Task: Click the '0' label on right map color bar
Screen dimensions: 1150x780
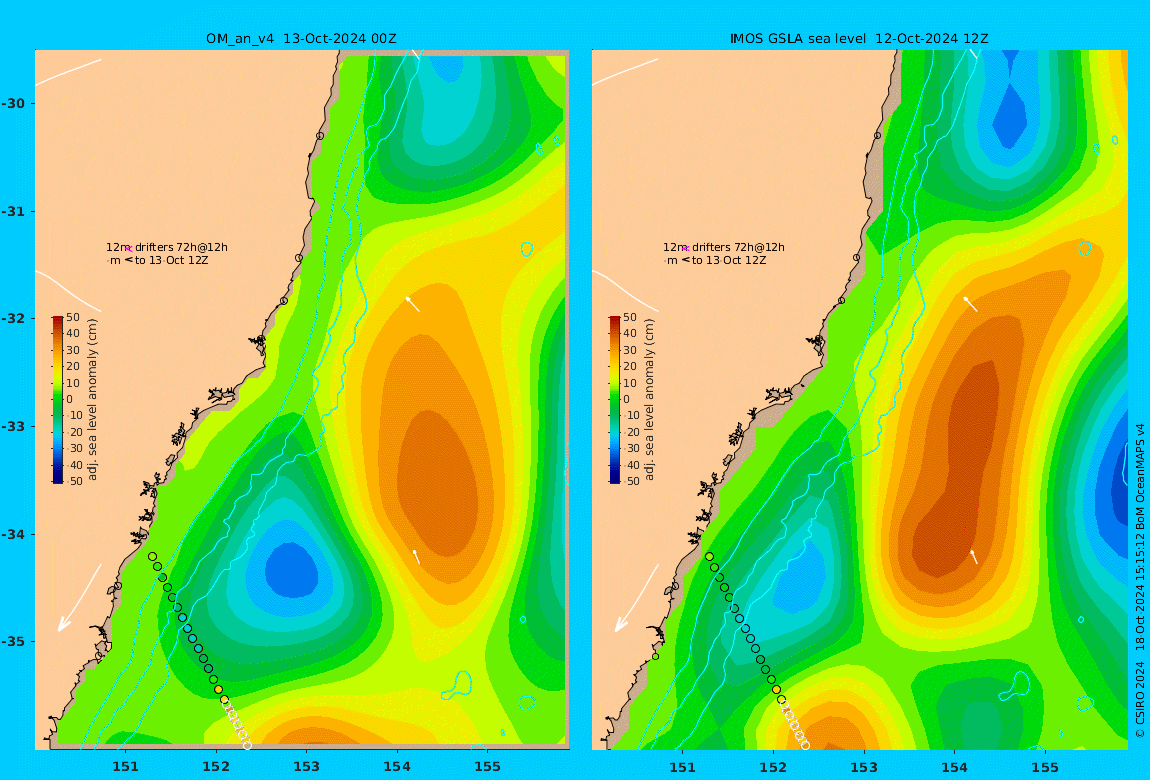Action: 626,400
